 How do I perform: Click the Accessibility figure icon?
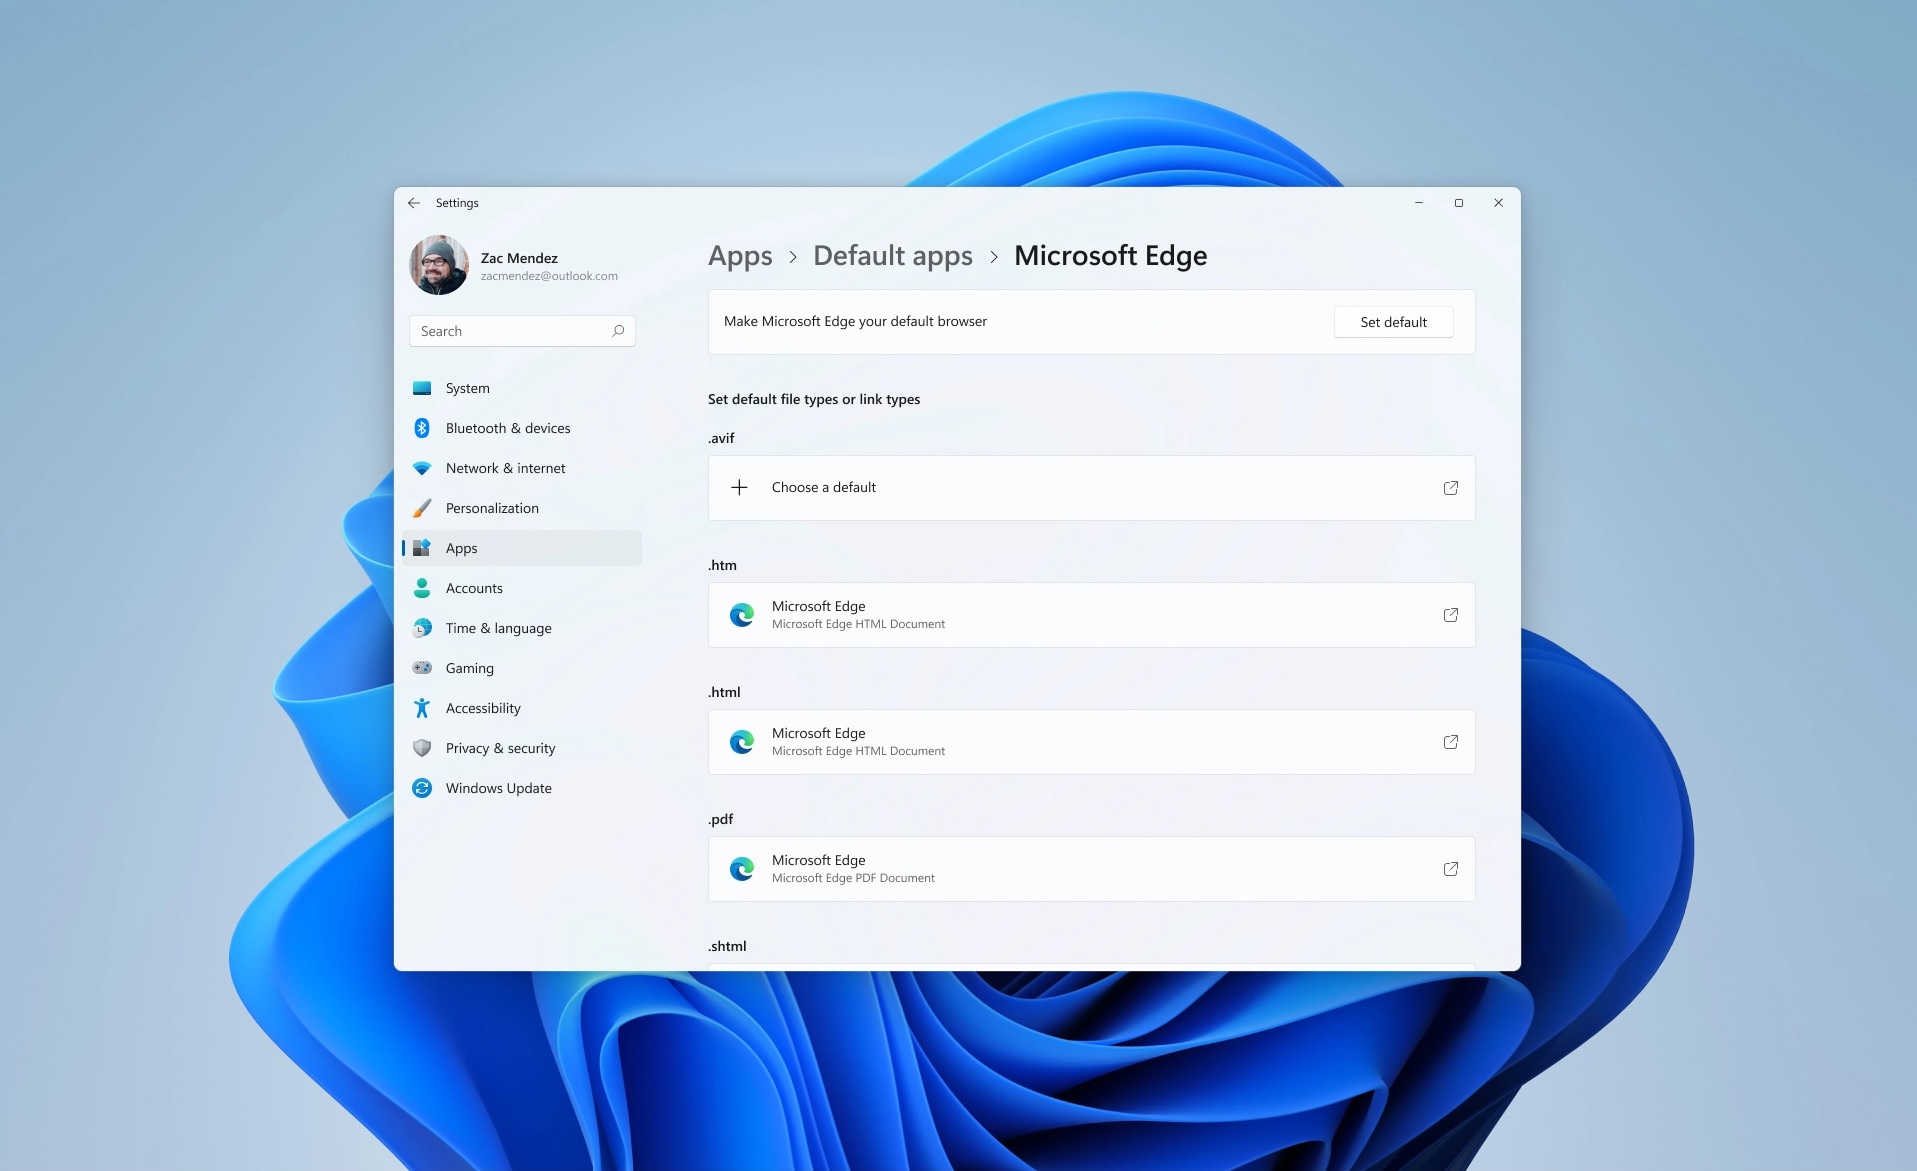pyautogui.click(x=422, y=708)
